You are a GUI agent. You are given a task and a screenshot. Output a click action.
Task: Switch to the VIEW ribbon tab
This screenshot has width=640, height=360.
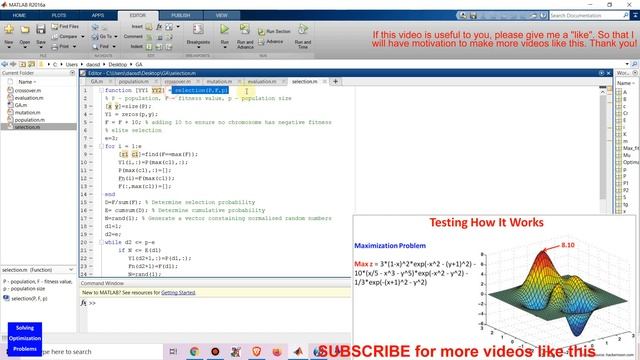pos(221,16)
